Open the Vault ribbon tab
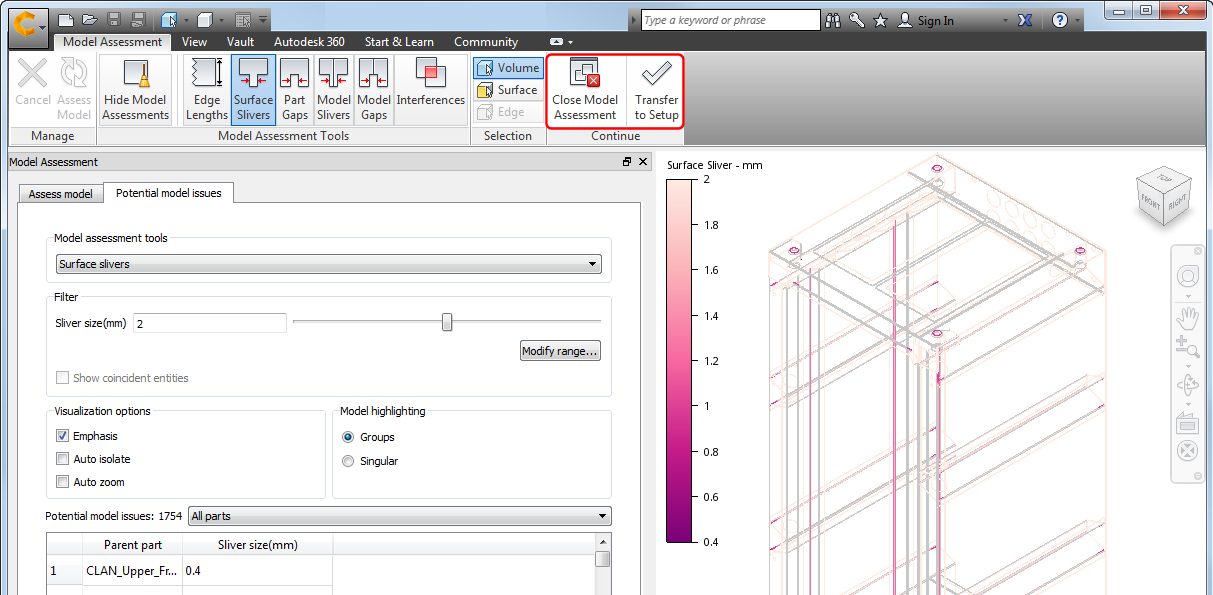The width and height of the screenshot is (1213, 595). point(240,42)
